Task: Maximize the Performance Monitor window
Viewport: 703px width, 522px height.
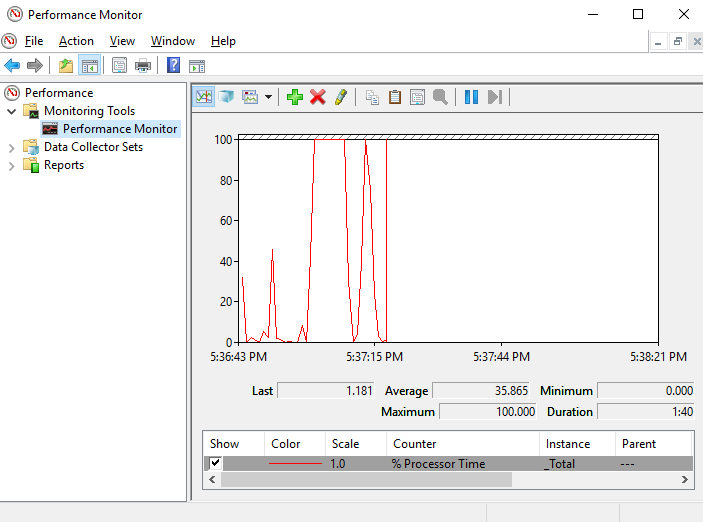Action: point(638,14)
